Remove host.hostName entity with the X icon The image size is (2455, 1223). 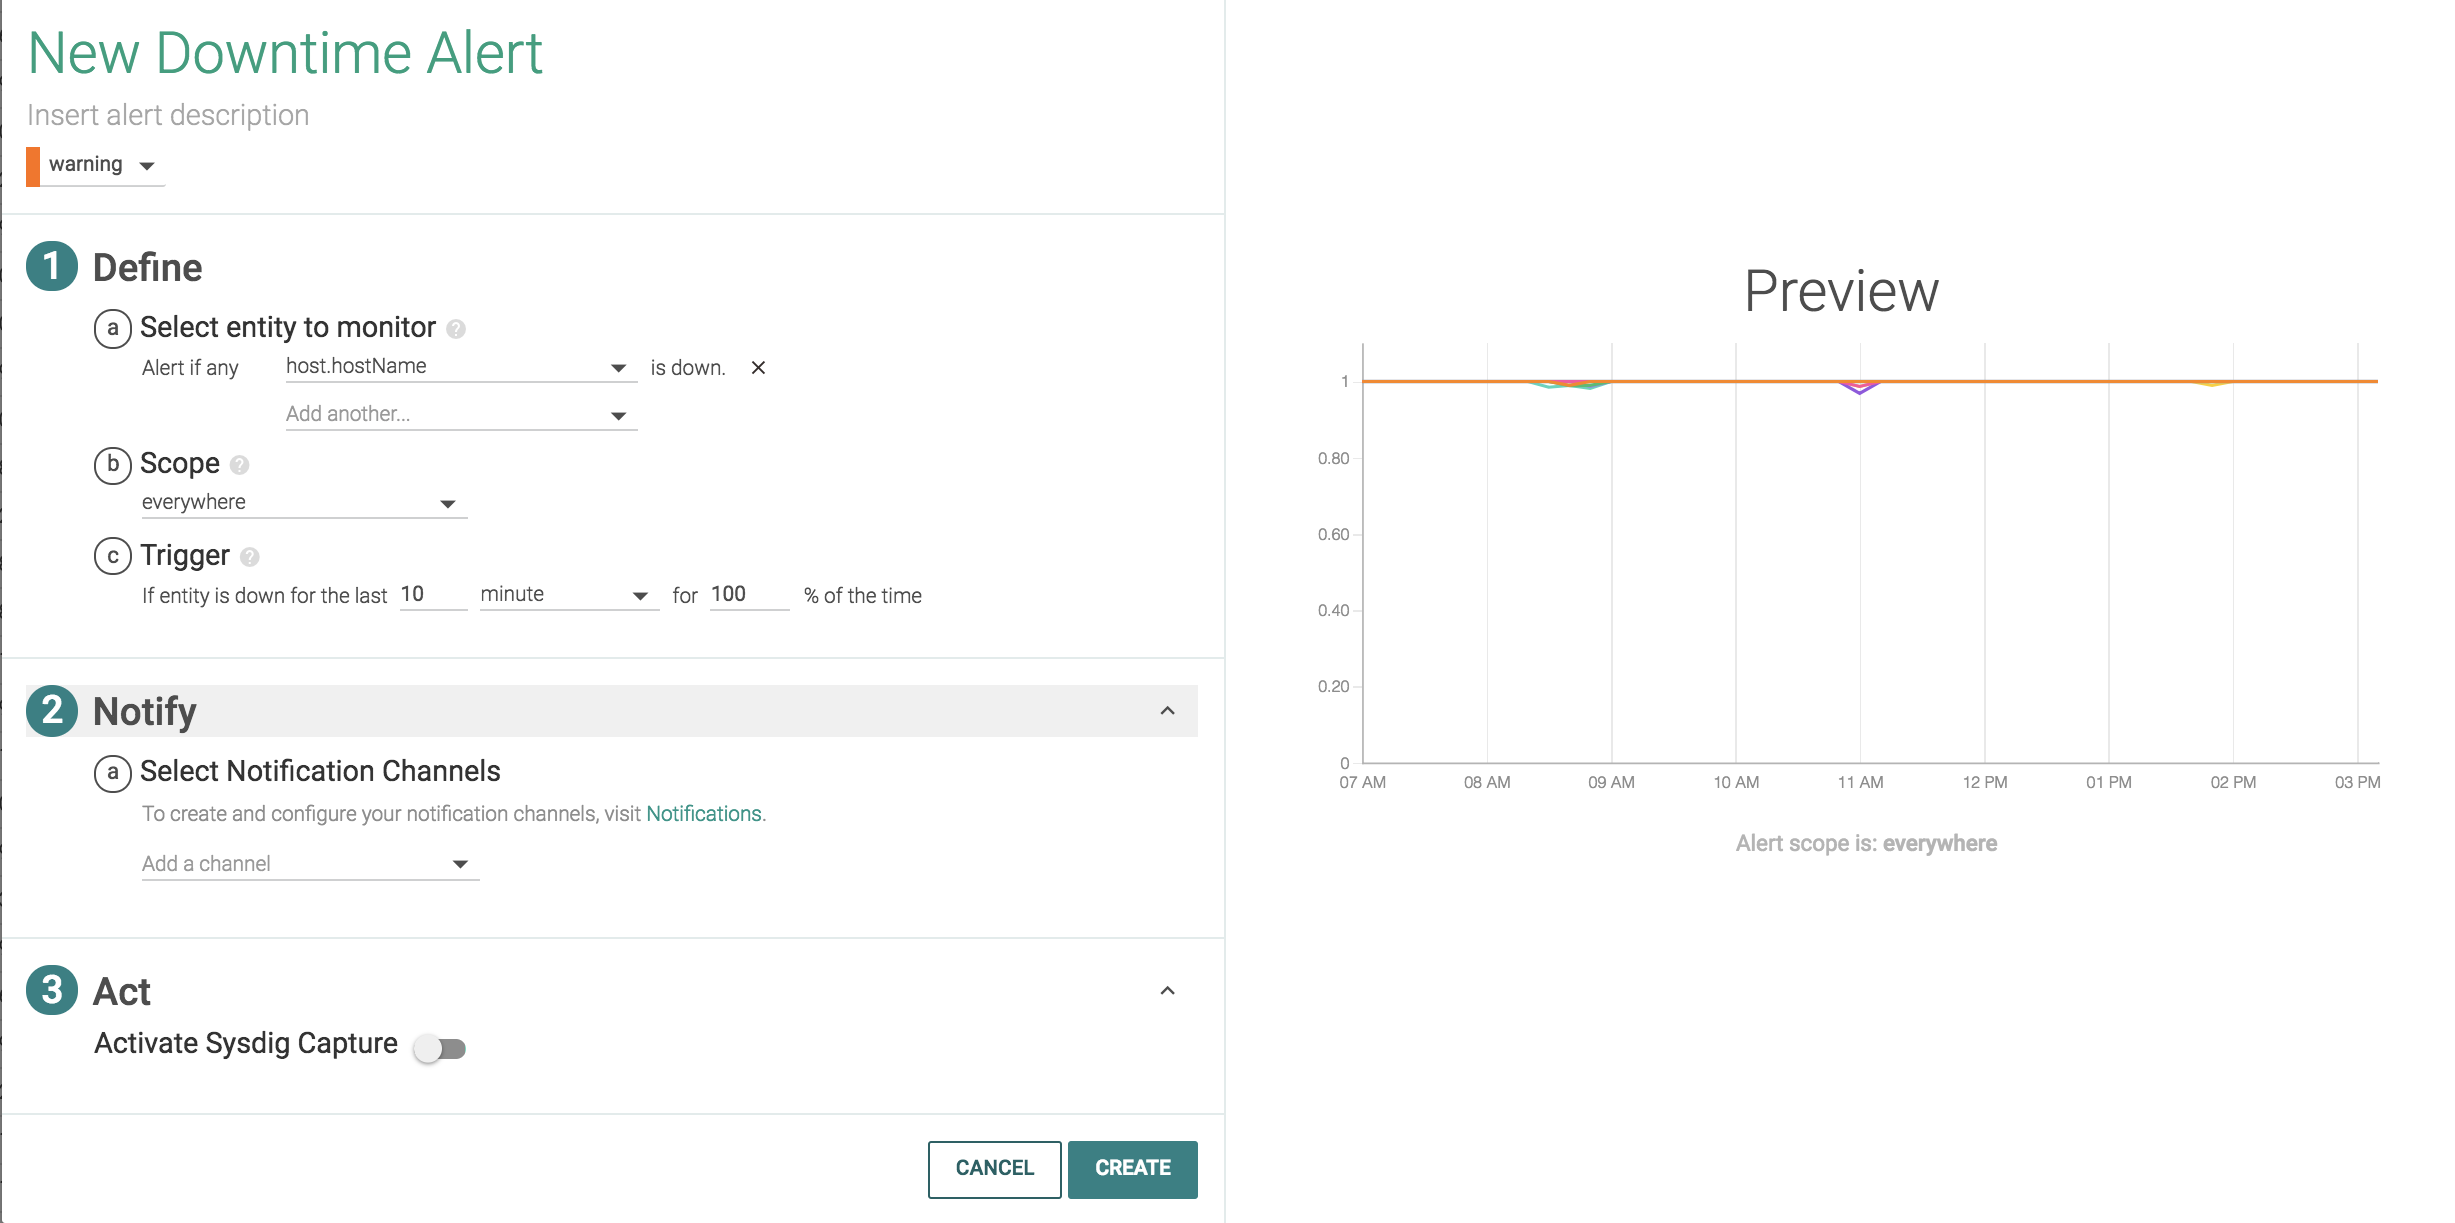[x=758, y=368]
